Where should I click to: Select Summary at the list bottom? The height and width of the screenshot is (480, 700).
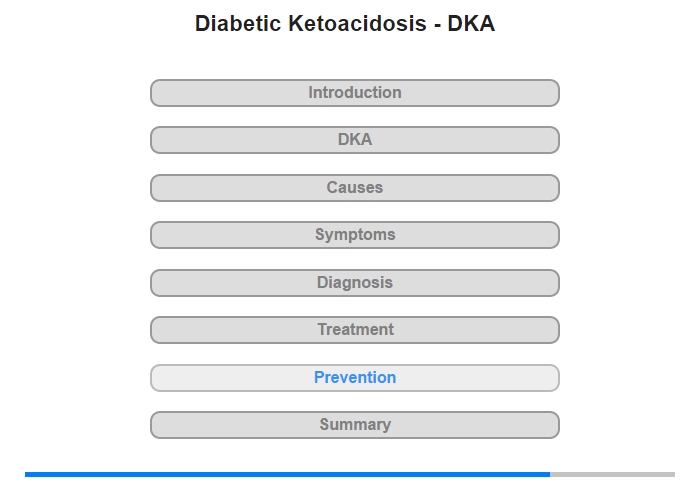pos(354,425)
